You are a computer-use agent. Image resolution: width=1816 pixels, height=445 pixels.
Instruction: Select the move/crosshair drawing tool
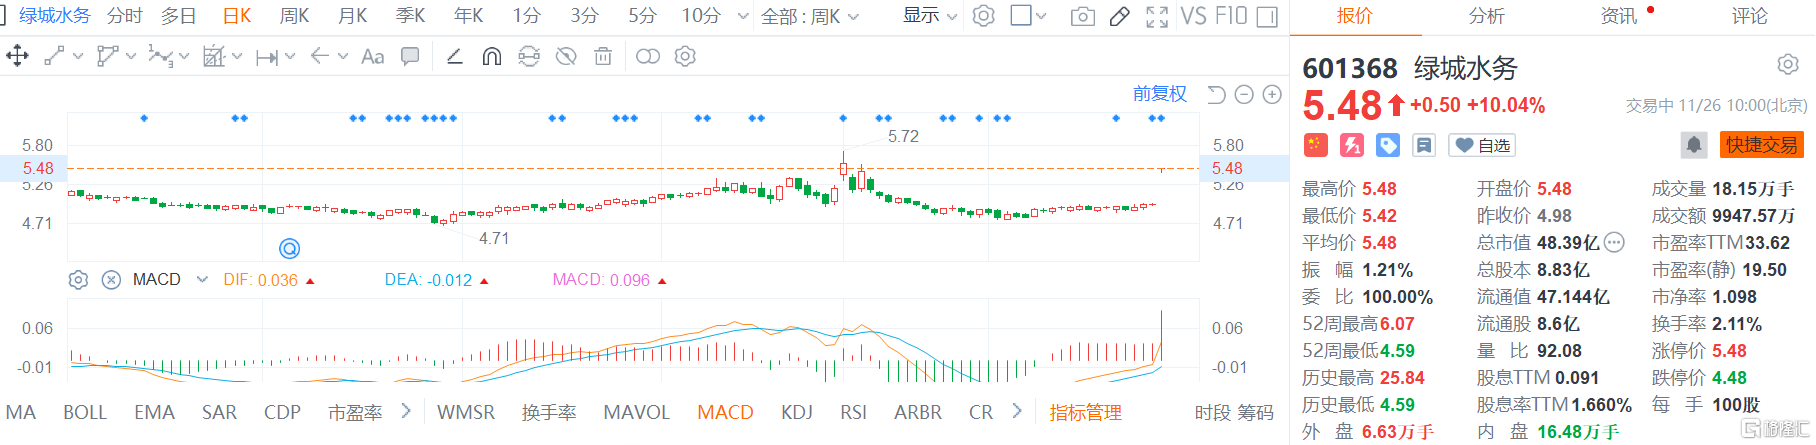[17, 56]
